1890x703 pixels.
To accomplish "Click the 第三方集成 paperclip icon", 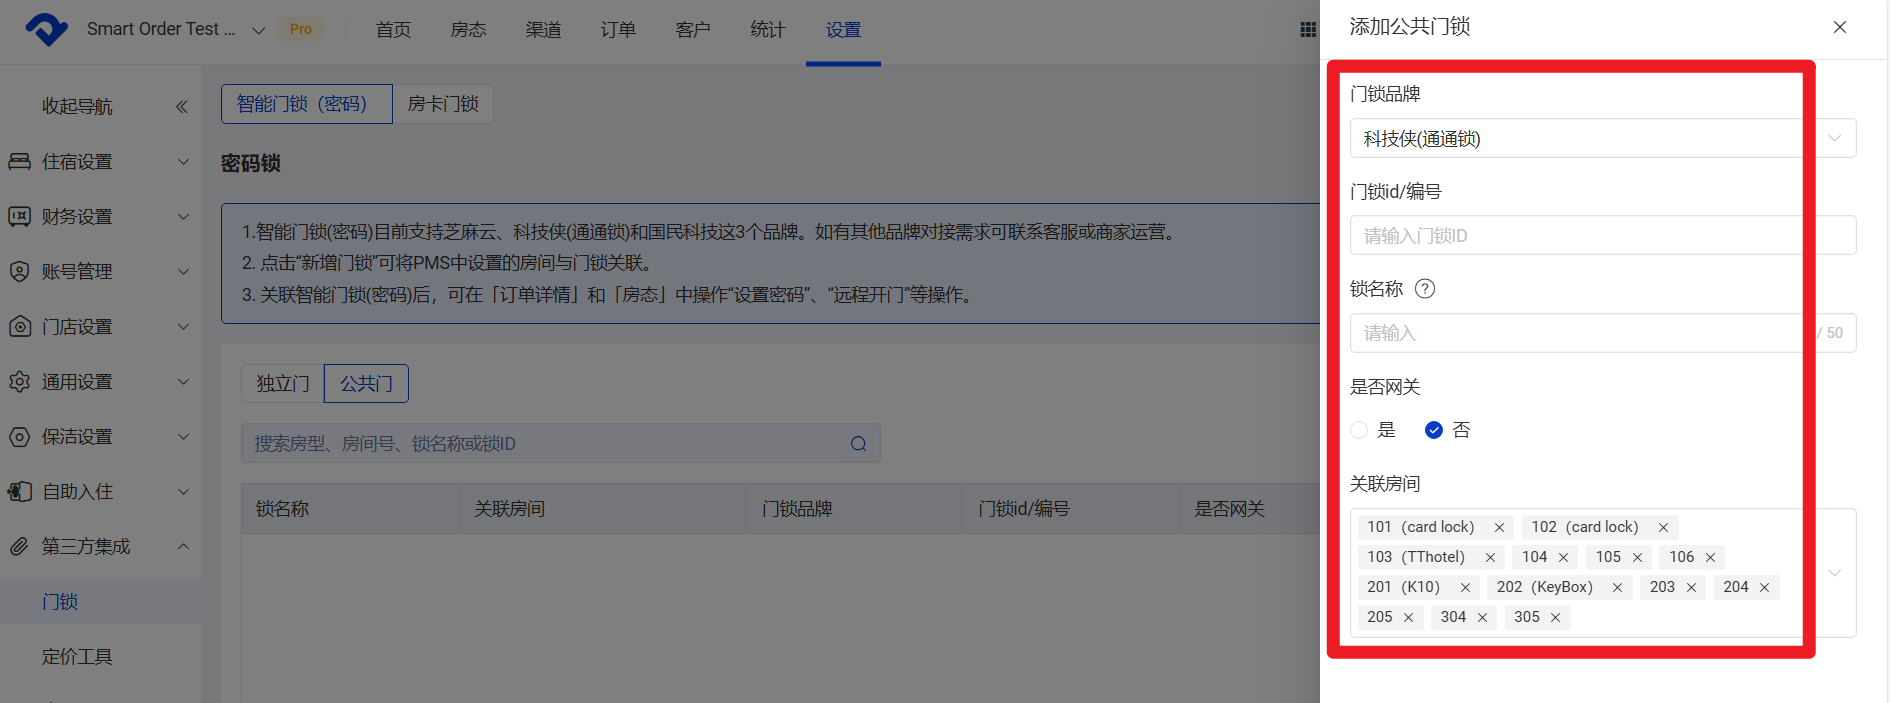I will [19, 546].
